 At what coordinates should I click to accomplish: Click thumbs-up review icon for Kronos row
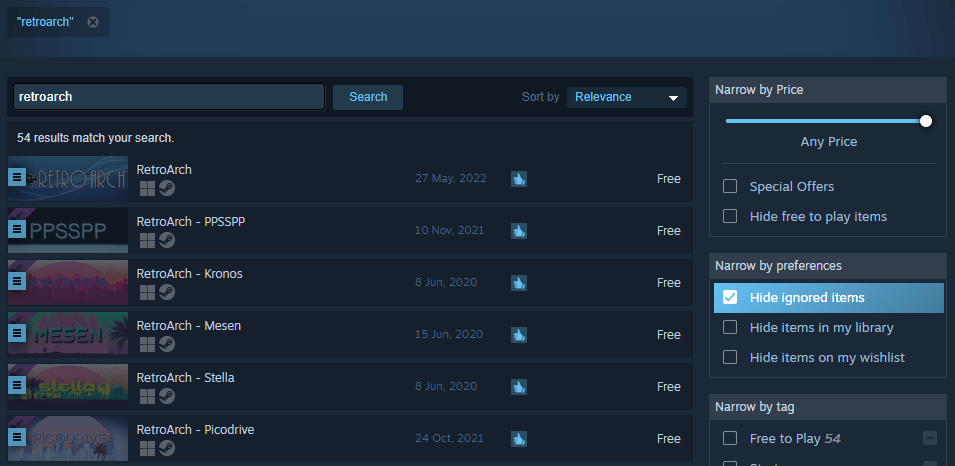[518, 283]
